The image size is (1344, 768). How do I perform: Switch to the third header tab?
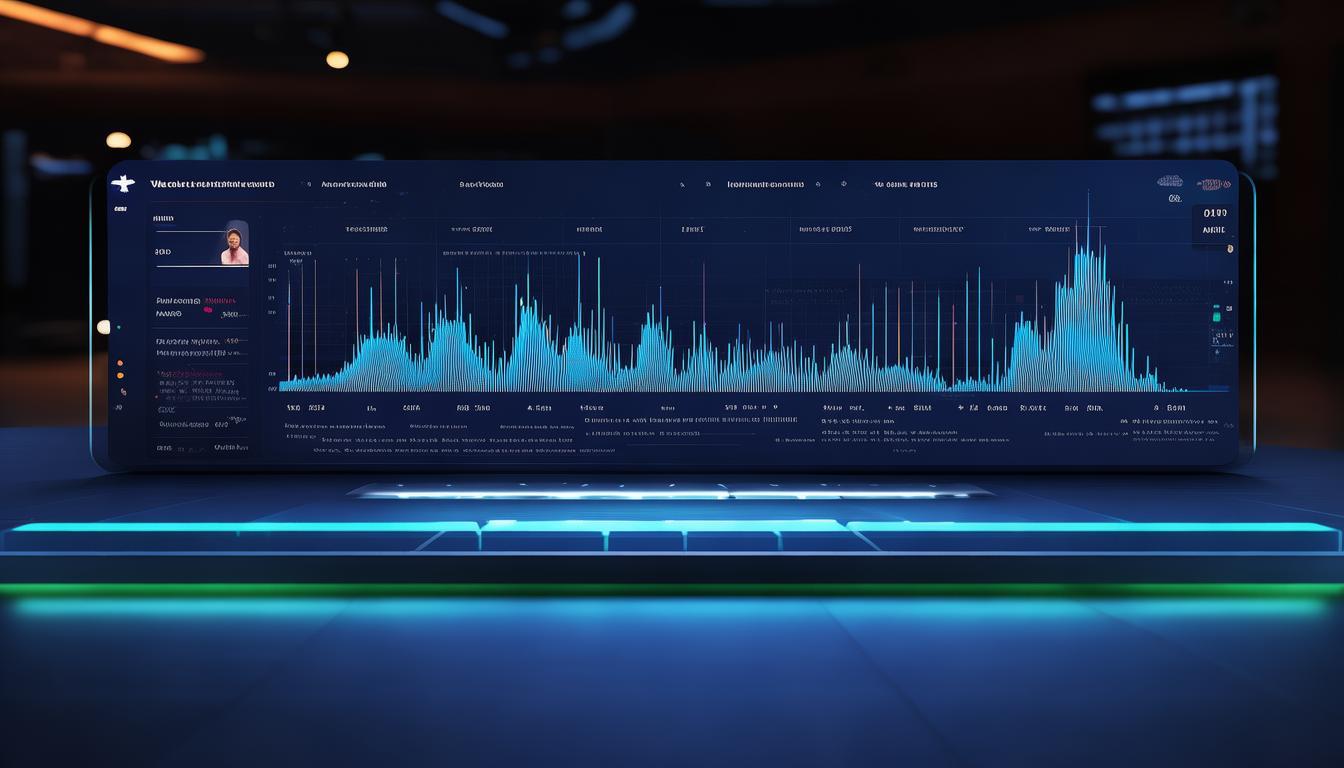click(481, 185)
